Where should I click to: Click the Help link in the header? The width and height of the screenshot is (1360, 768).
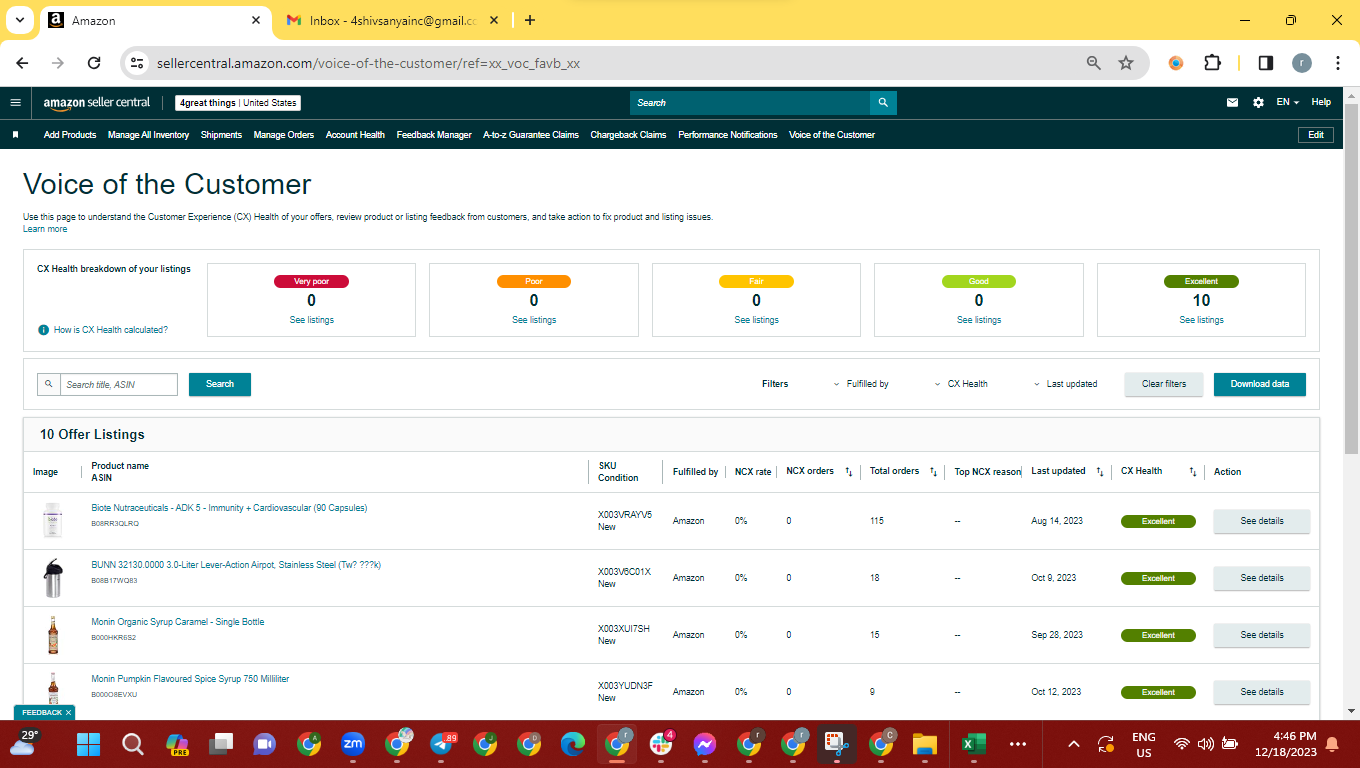pyautogui.click(x=1321, y=102)
